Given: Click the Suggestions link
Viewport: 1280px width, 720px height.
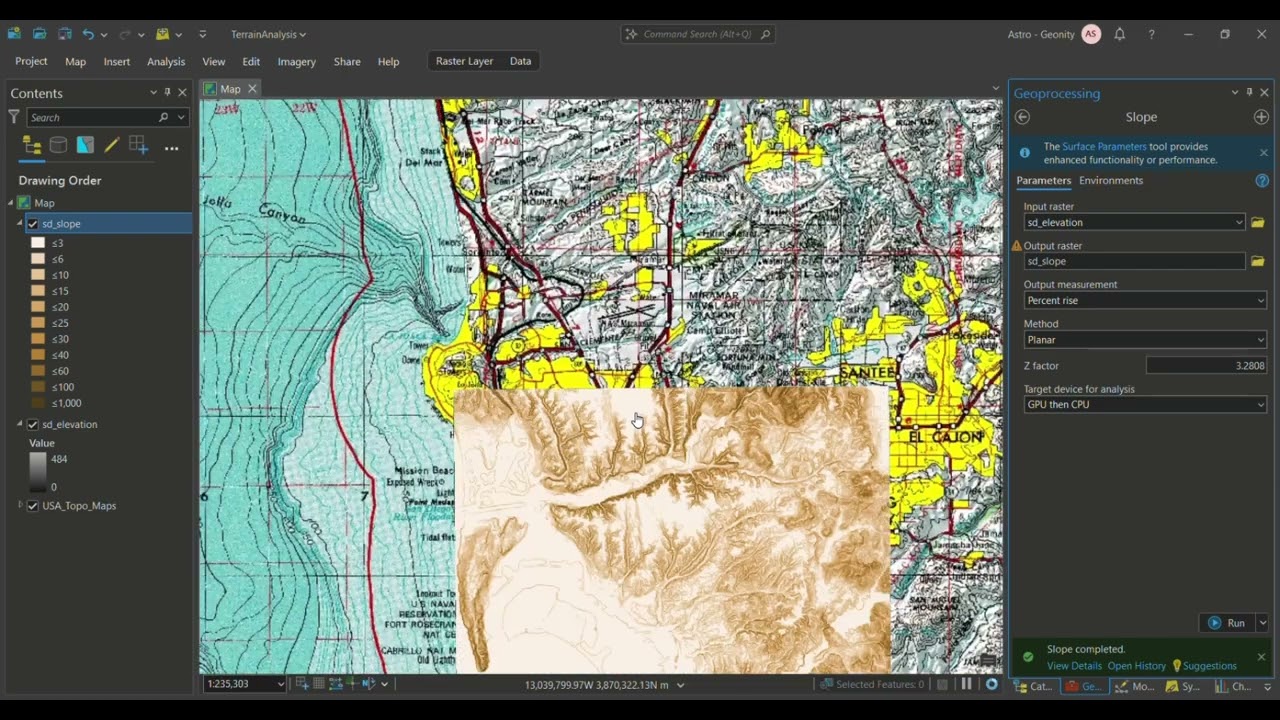Looking at the screenshot, I should [x=1204, y=666].
